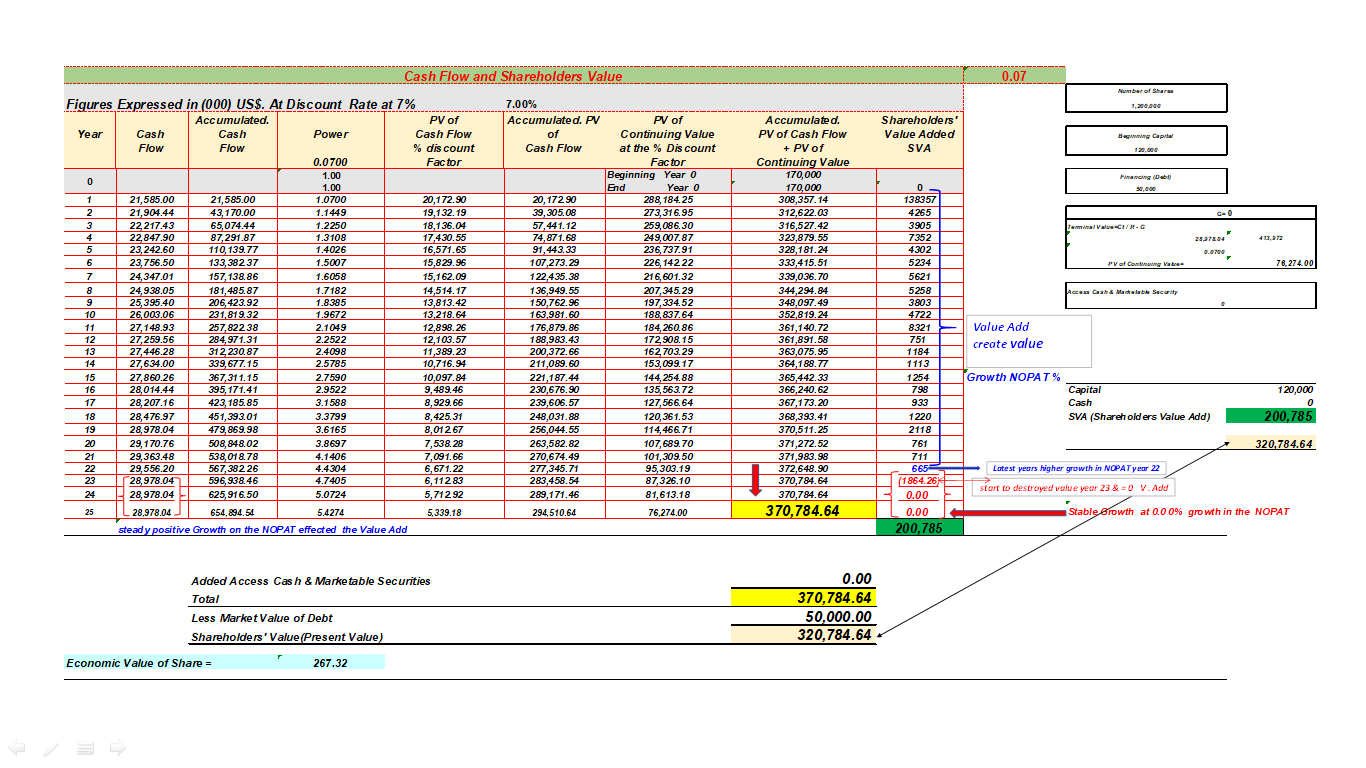Select year 1 PV of cash flow 20,172.90
This screenshot has height=768, width=1366.
pyautogui.click(x=444, y=200)
